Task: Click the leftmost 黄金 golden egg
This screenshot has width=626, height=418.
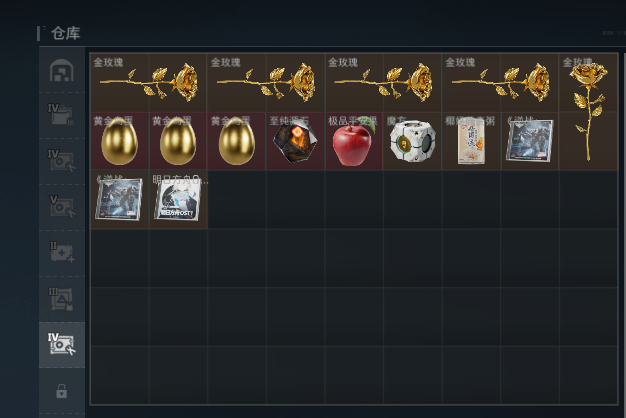Action: 119,141
